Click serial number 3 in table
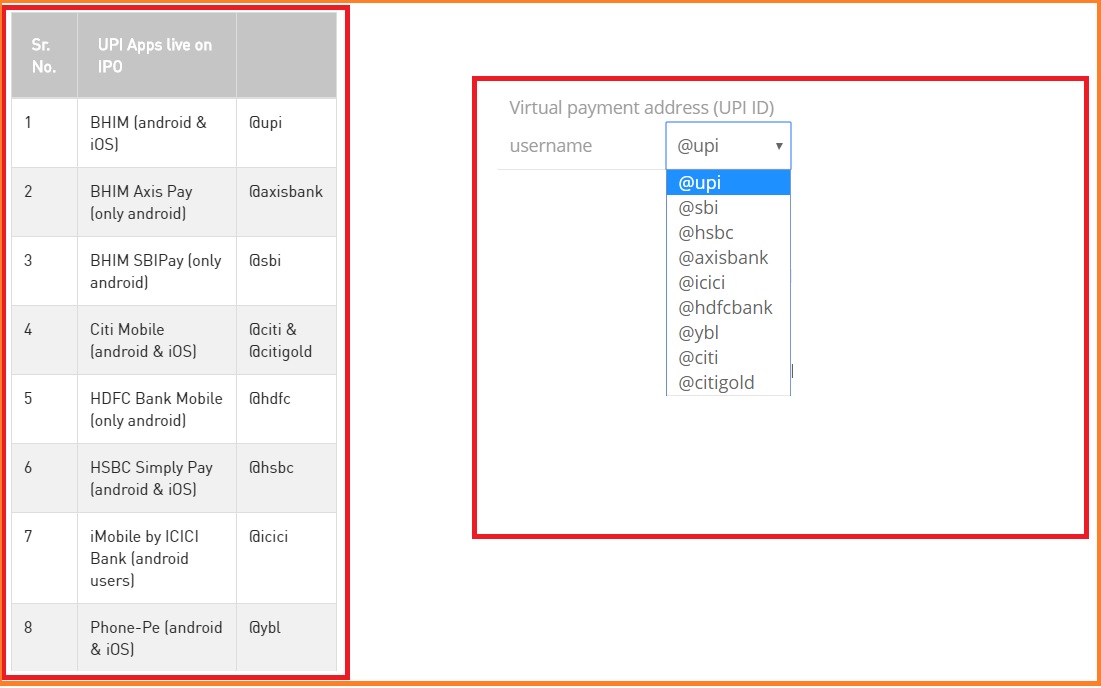 pos(44,271)
